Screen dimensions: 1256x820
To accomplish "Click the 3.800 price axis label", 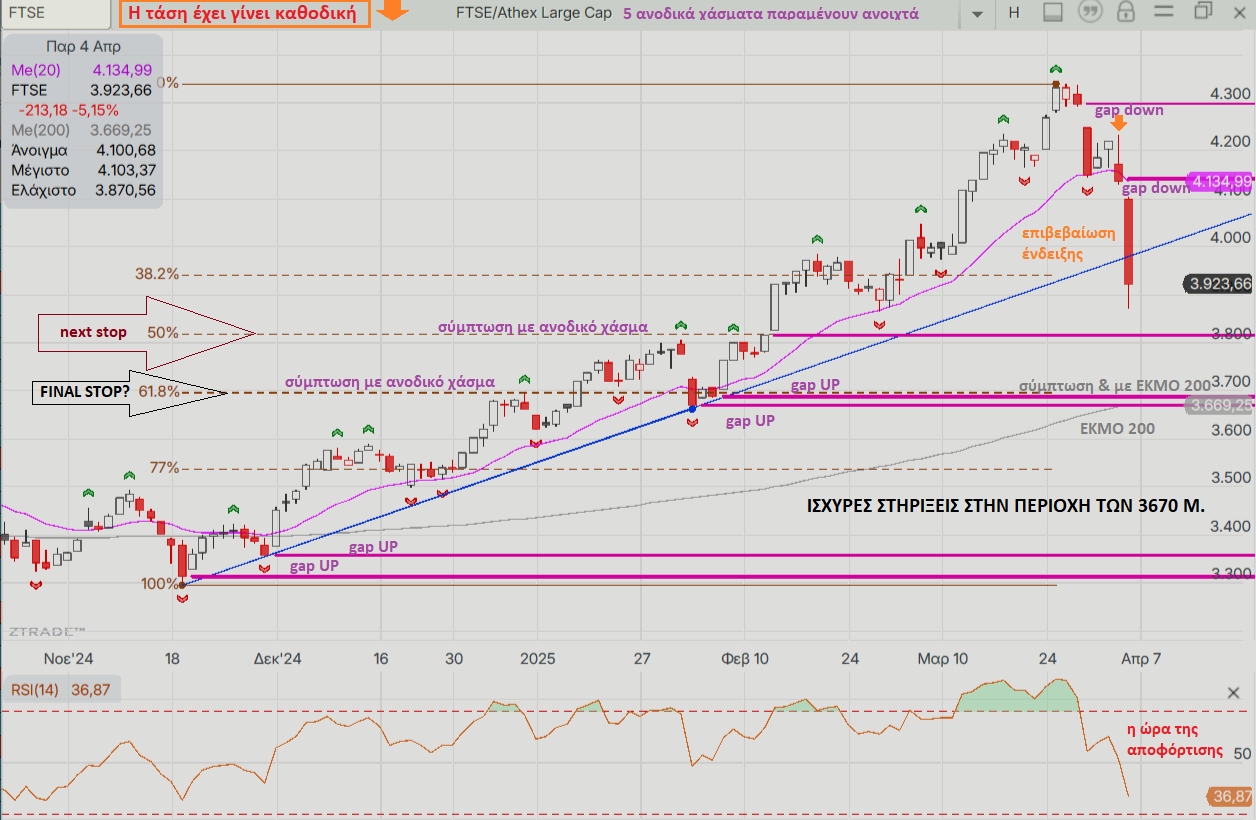I will (x=1229, y=334).
